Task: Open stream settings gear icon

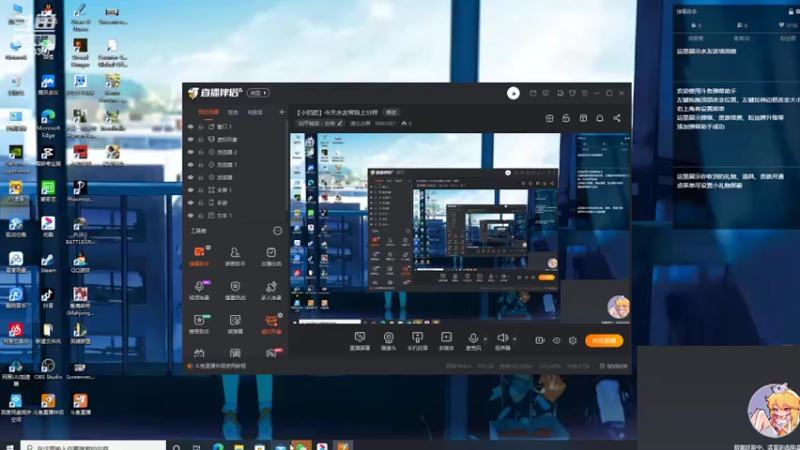Action: click(573, 340)
